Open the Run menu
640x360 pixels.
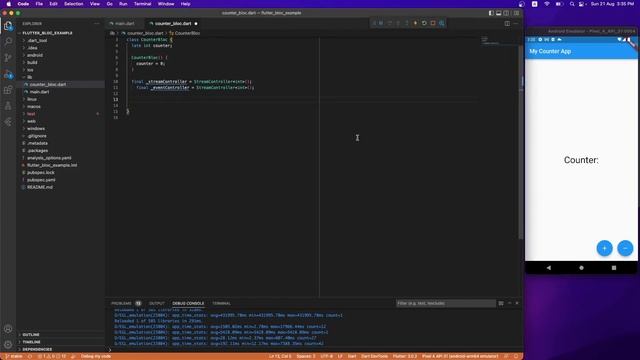point(123,4)
